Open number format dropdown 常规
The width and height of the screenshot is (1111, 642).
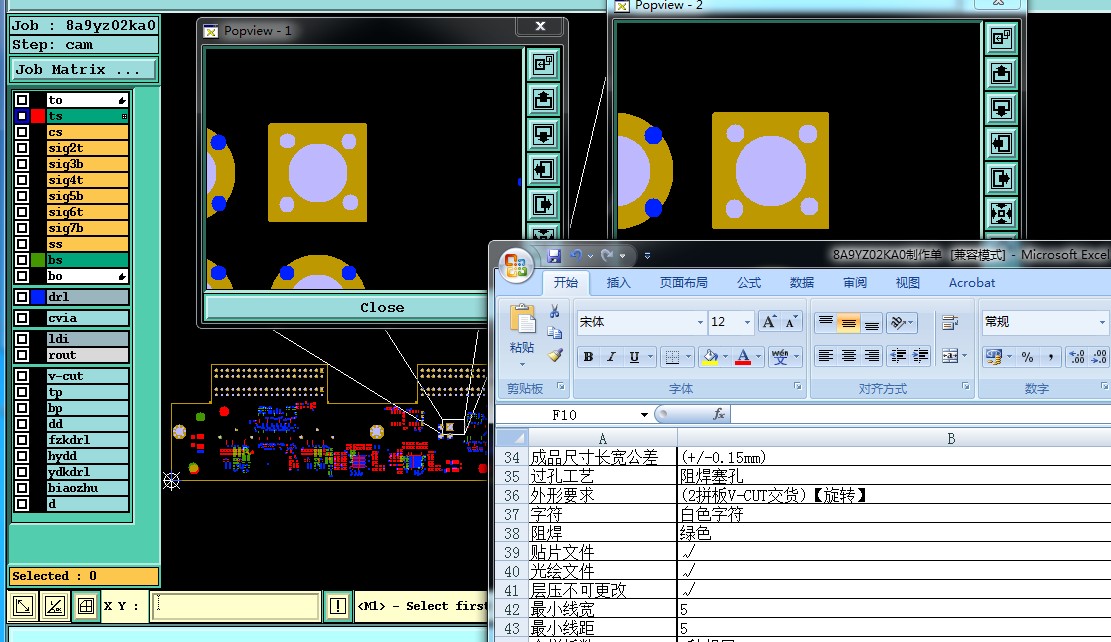pyautogui.click(x=1102, y=322)
